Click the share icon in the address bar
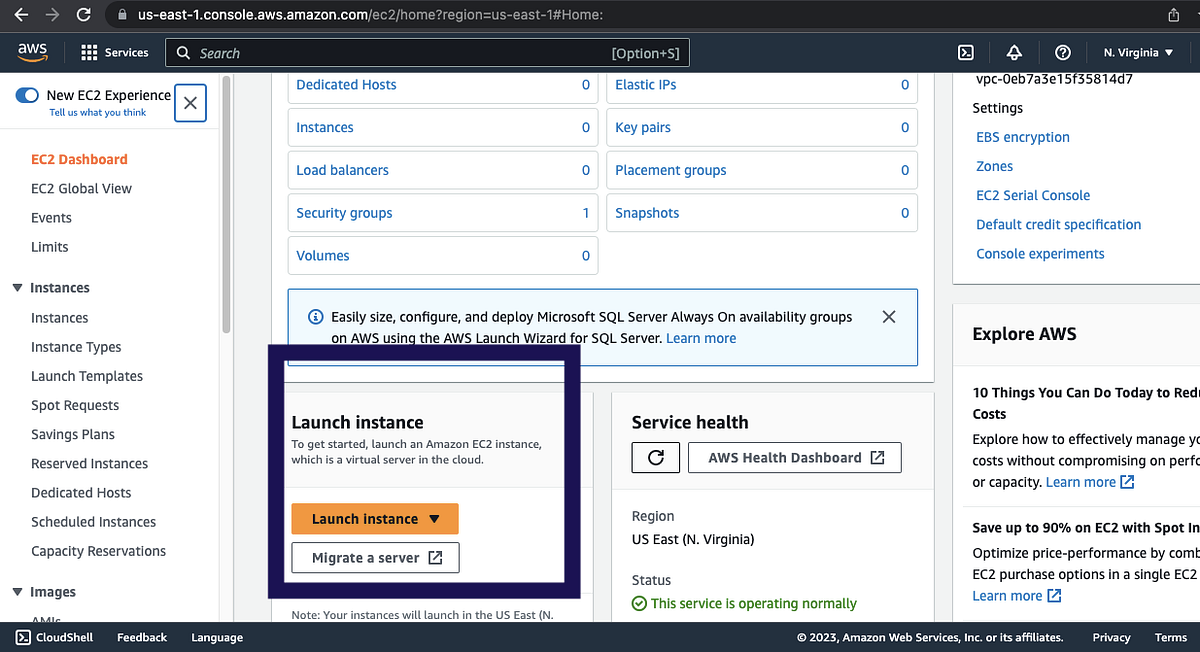 (x=1172, y=16)
